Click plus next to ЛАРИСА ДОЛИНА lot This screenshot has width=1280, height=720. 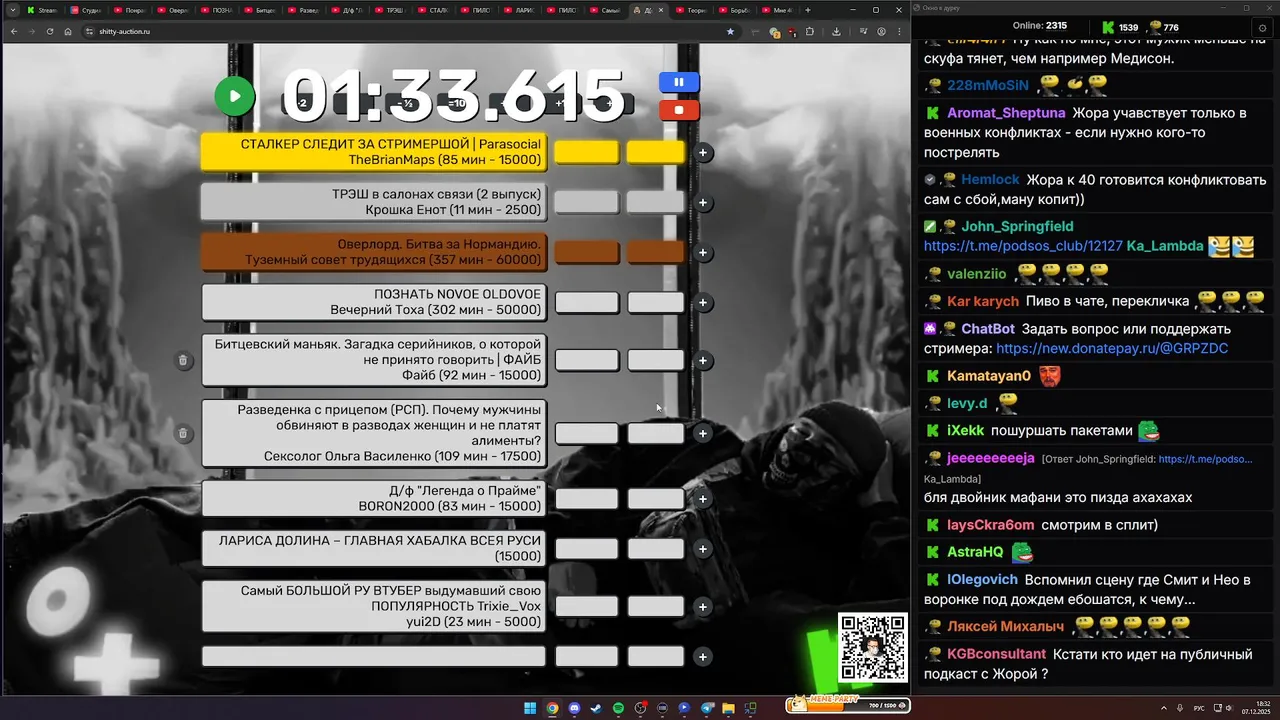703,549
